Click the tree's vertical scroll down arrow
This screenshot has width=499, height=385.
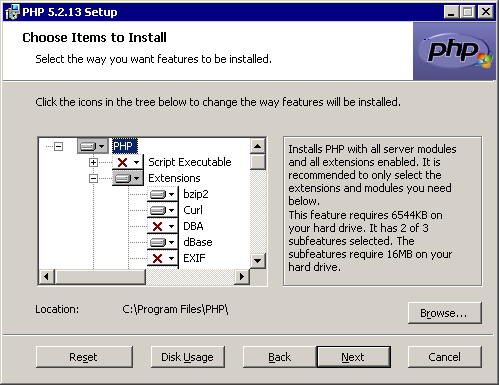click(258, 261)
